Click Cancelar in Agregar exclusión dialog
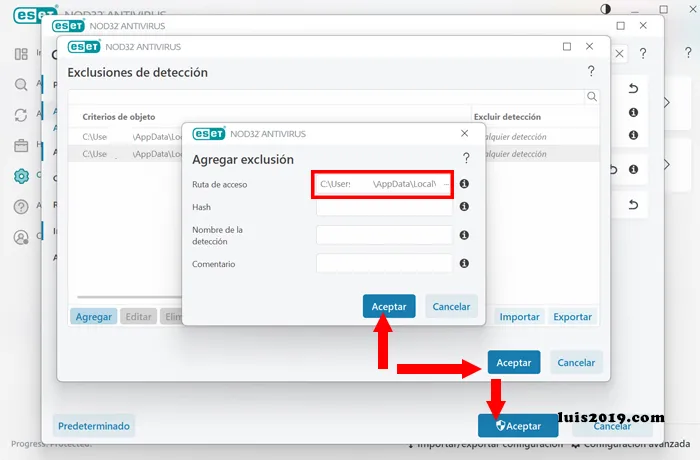 (451, 306)
